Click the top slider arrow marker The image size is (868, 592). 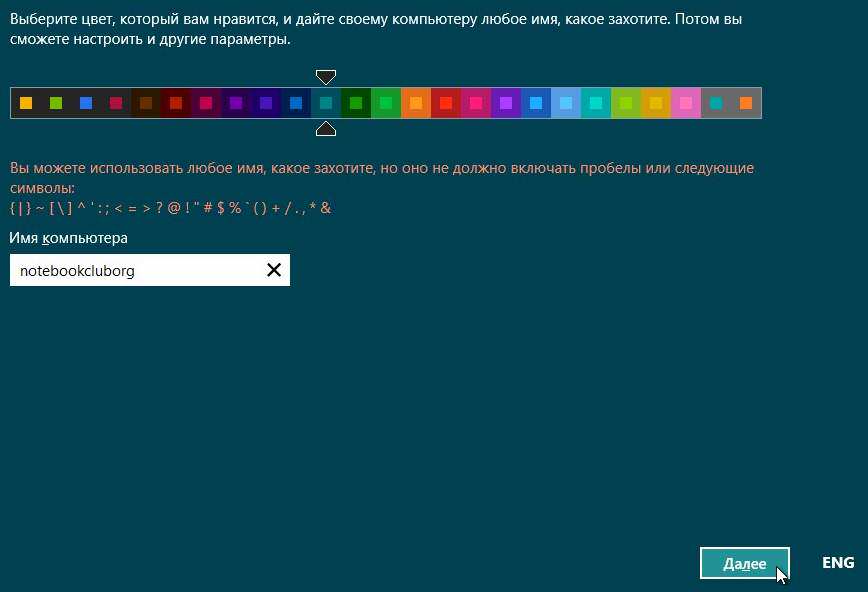(326, 77)
